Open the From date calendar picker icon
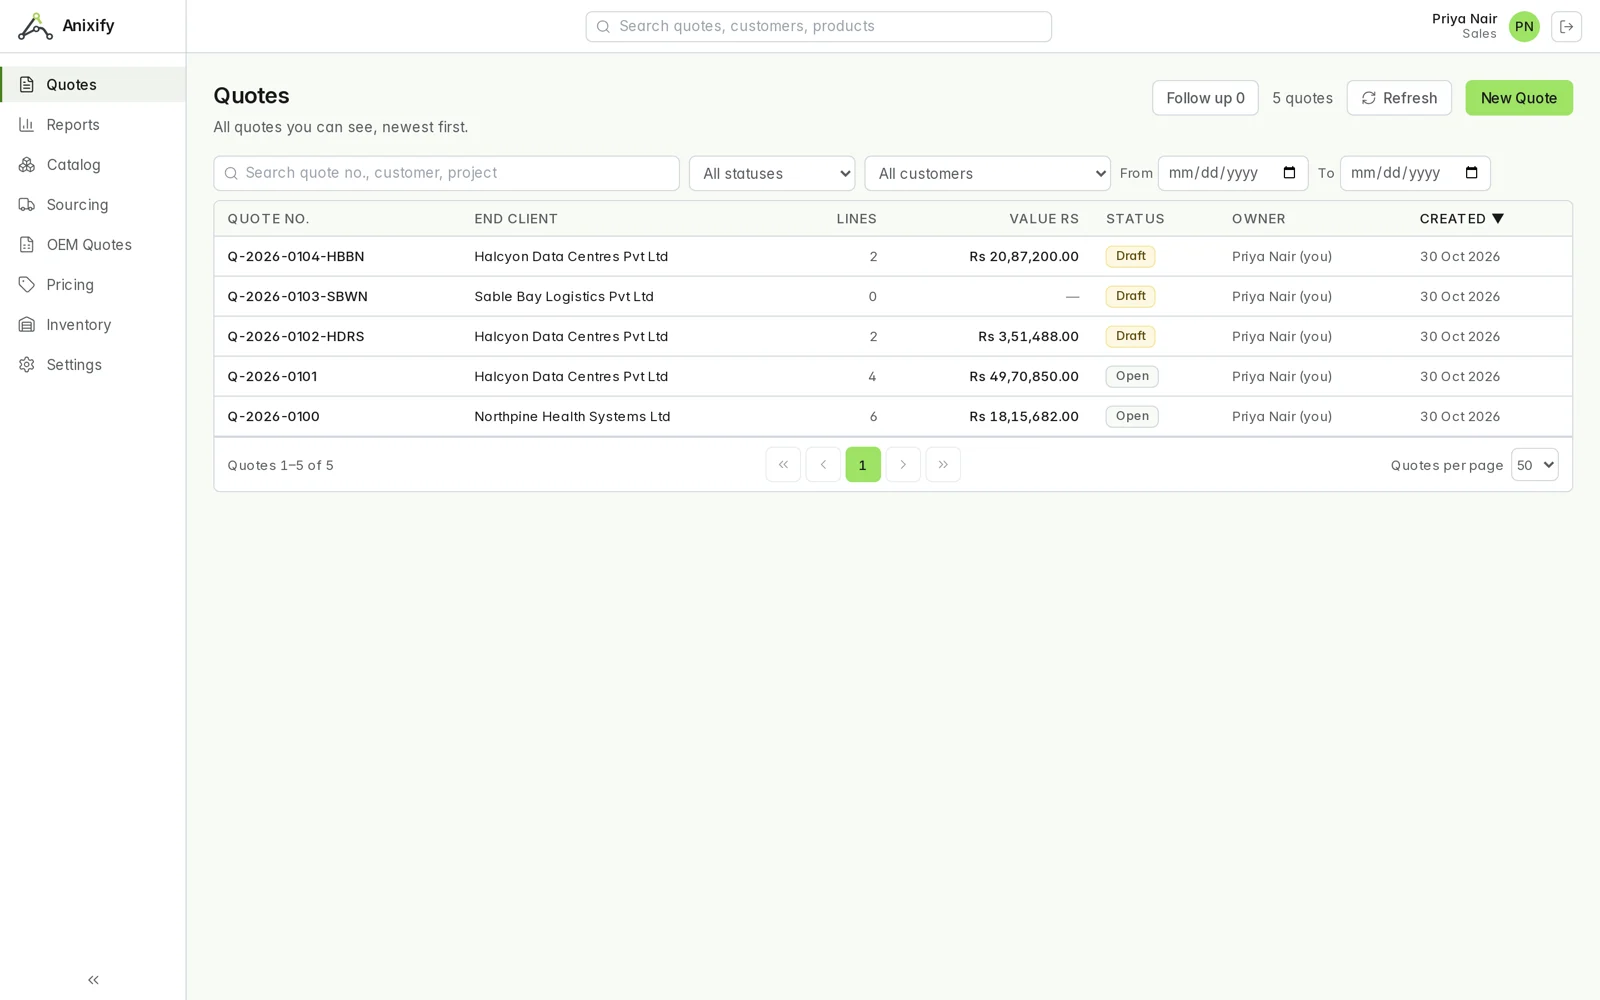 click(1289, 173)
